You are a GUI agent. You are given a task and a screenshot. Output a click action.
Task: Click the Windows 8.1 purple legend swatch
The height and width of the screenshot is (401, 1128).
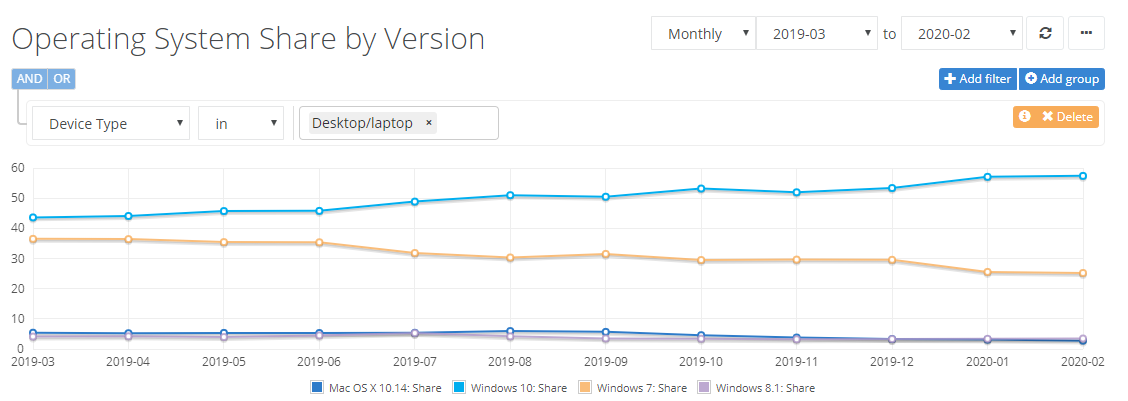pos(704,388)
